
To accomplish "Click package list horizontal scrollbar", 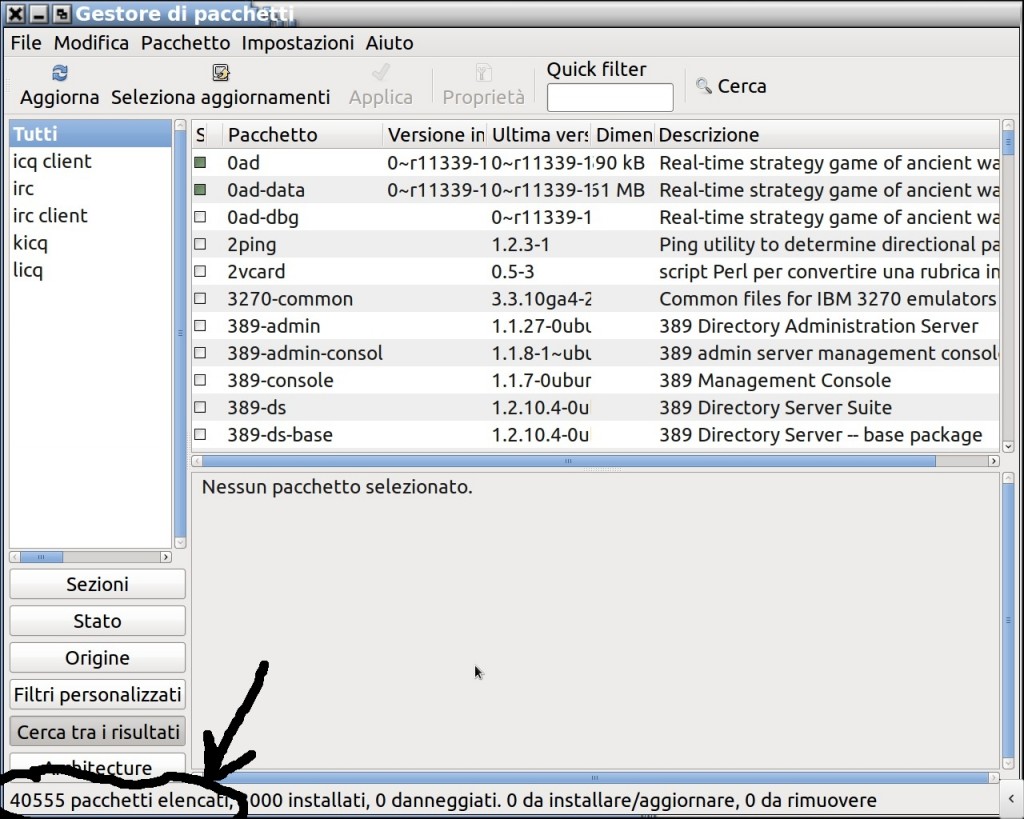I will [x=568, y=461].
